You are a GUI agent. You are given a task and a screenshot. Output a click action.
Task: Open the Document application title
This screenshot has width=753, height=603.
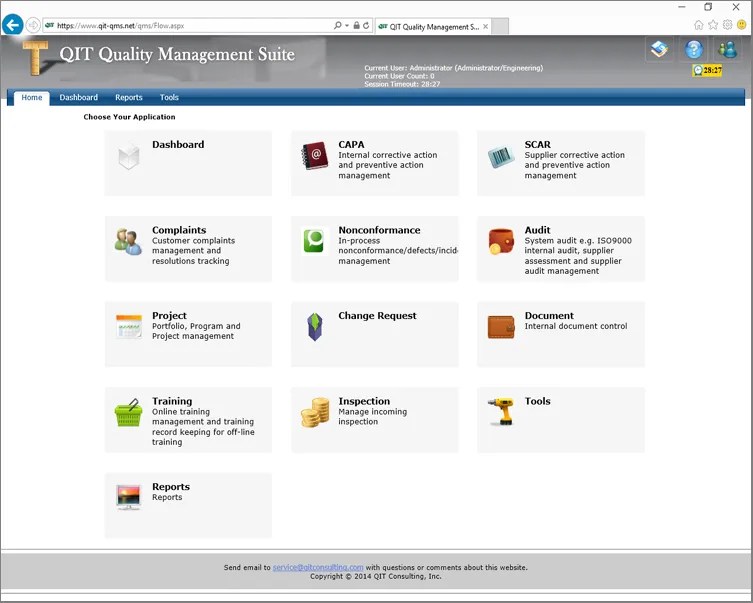coord(549,315)
